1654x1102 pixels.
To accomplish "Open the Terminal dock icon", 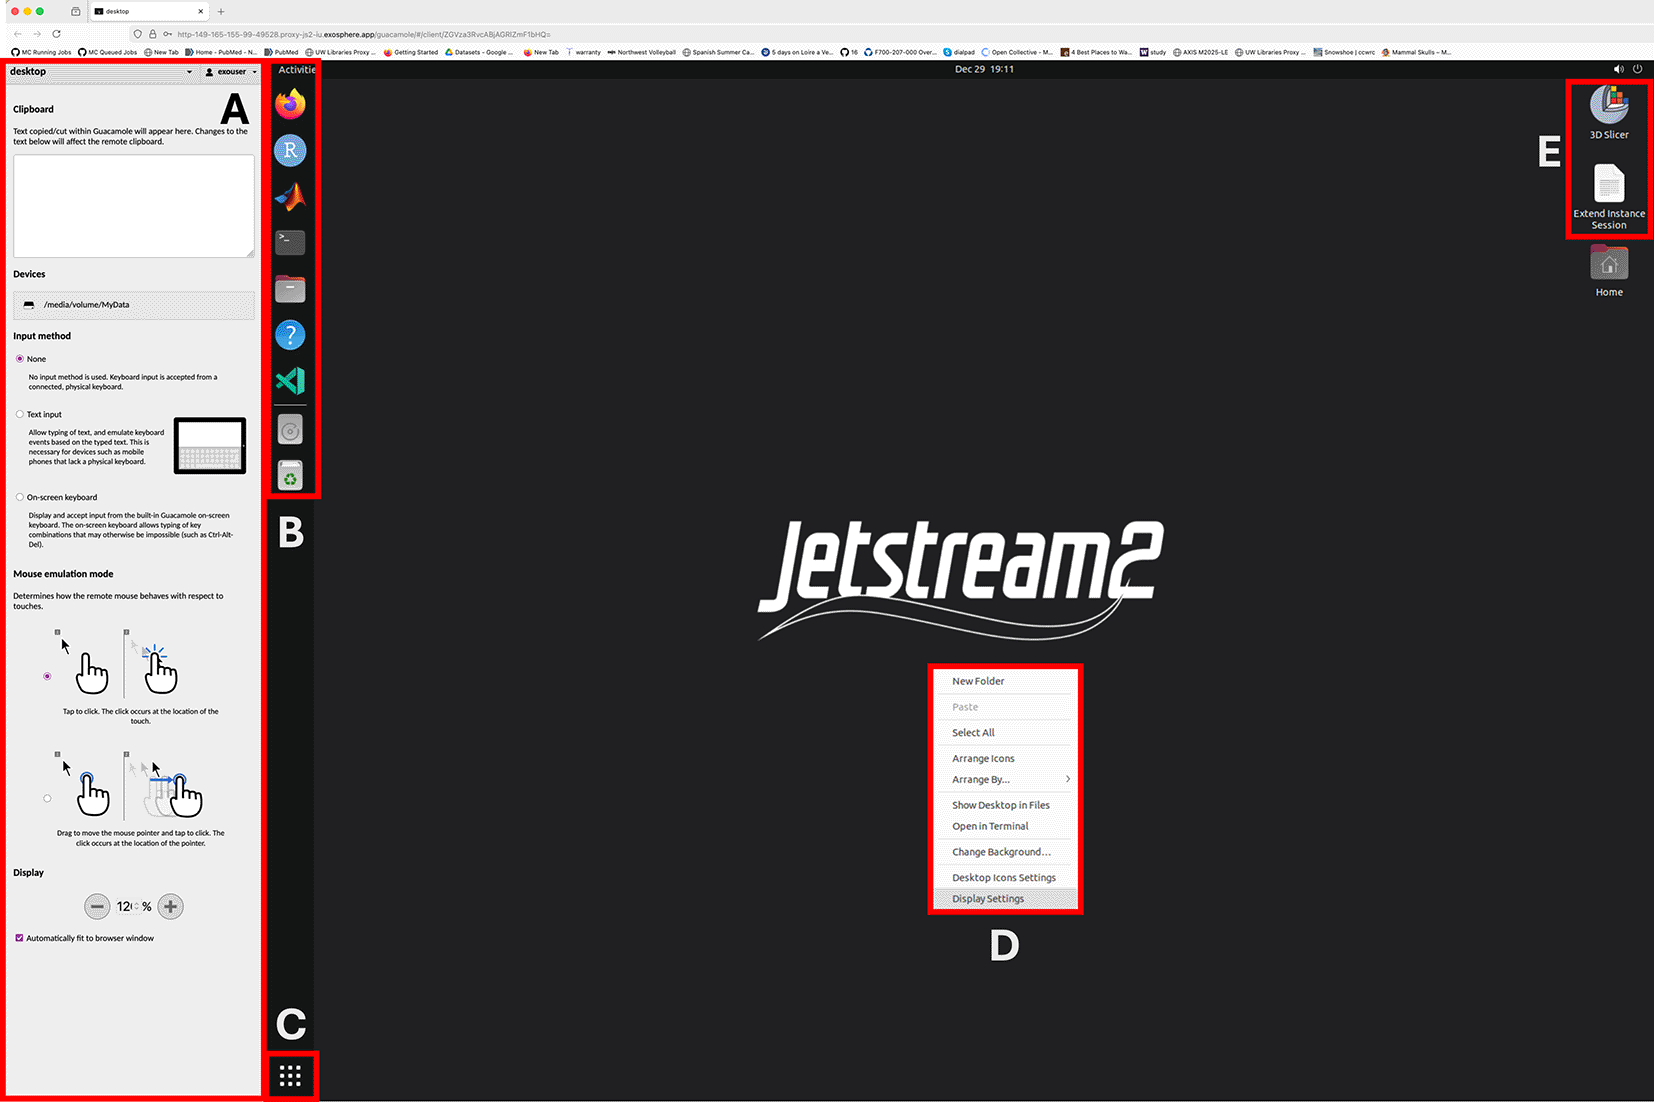I will coord(290,242).
